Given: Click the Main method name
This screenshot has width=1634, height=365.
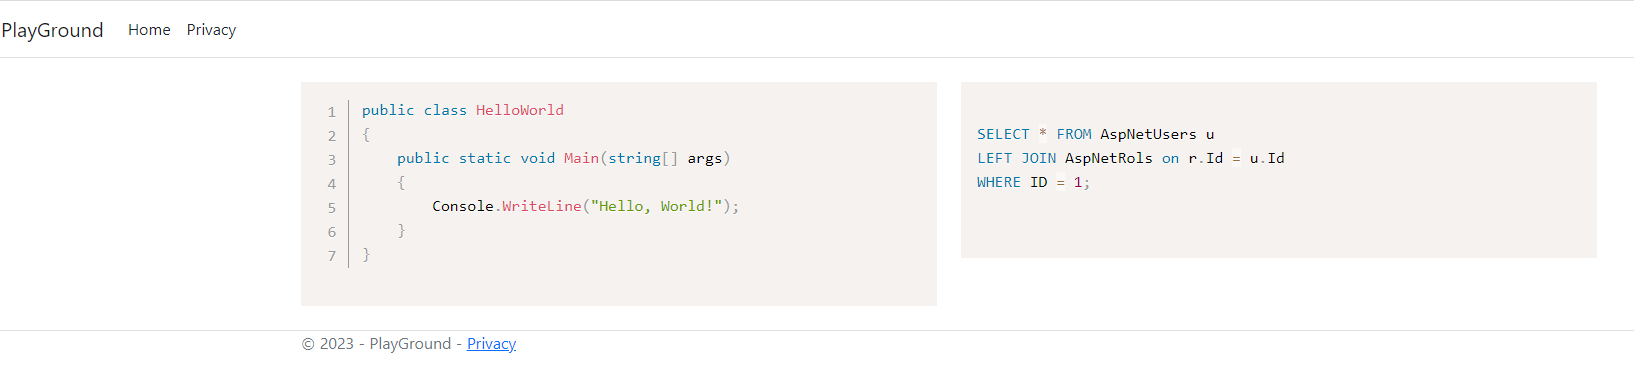Looking at the screenshot, I should click(581, 158).
